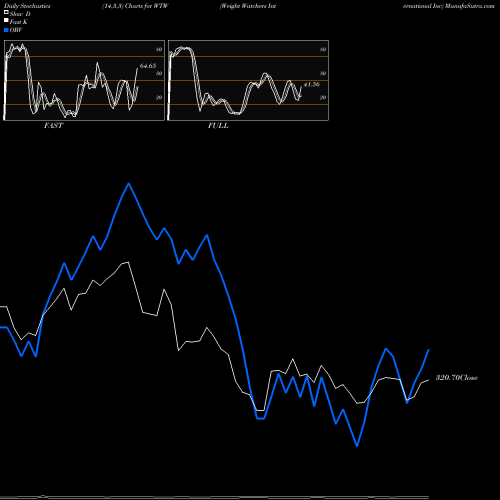
Task: Click the '(14,3,3) Charts for WTW' text
Action: (x=135, y=6)
